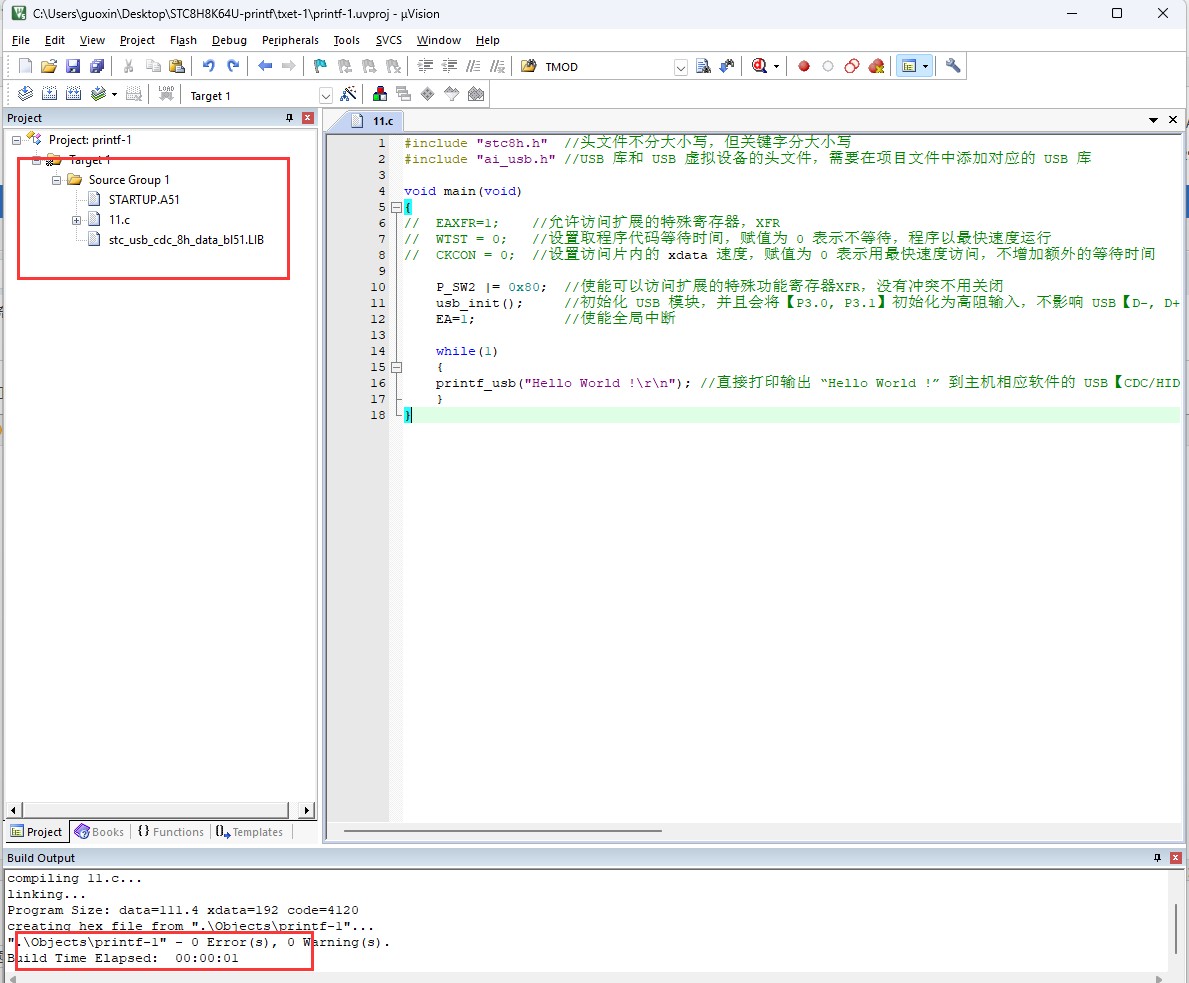
Task: Collapse main function fold at line 5
Action: pyautogui.click(x=396, y=207)
